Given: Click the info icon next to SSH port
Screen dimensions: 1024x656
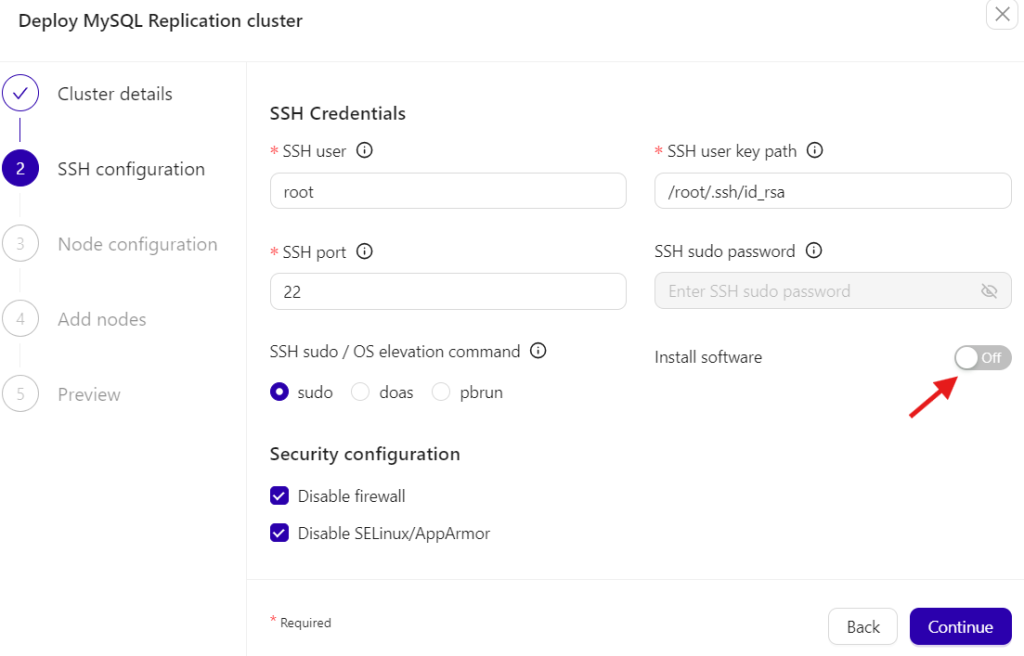Looking at the screenshot, I should [365, 252].
